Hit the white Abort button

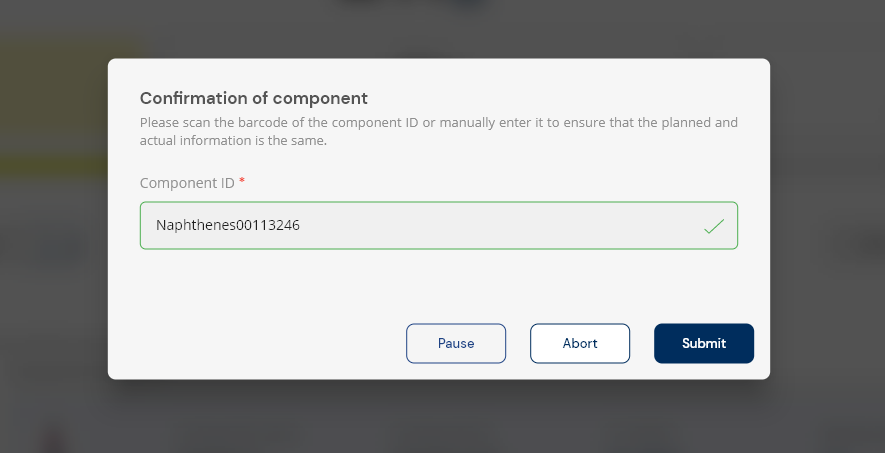coord(580,343)
